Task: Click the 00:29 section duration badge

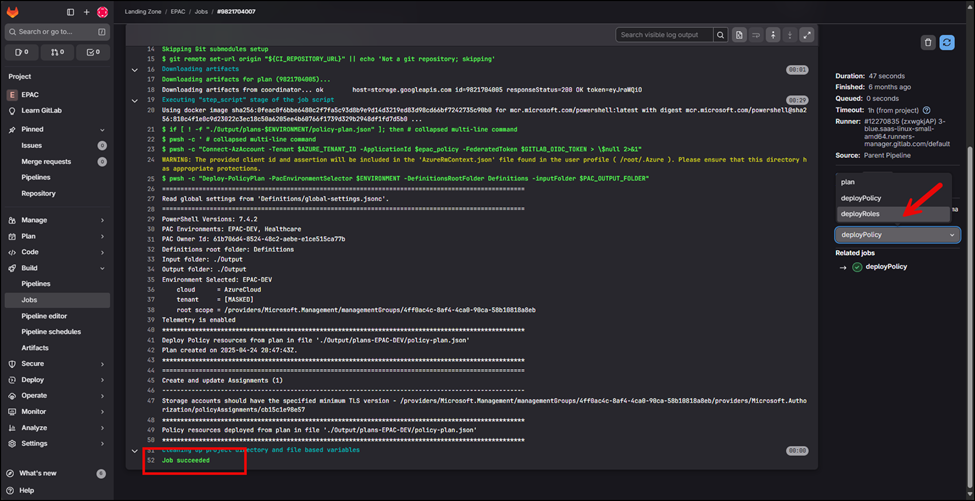Action: tap(797, 99)
